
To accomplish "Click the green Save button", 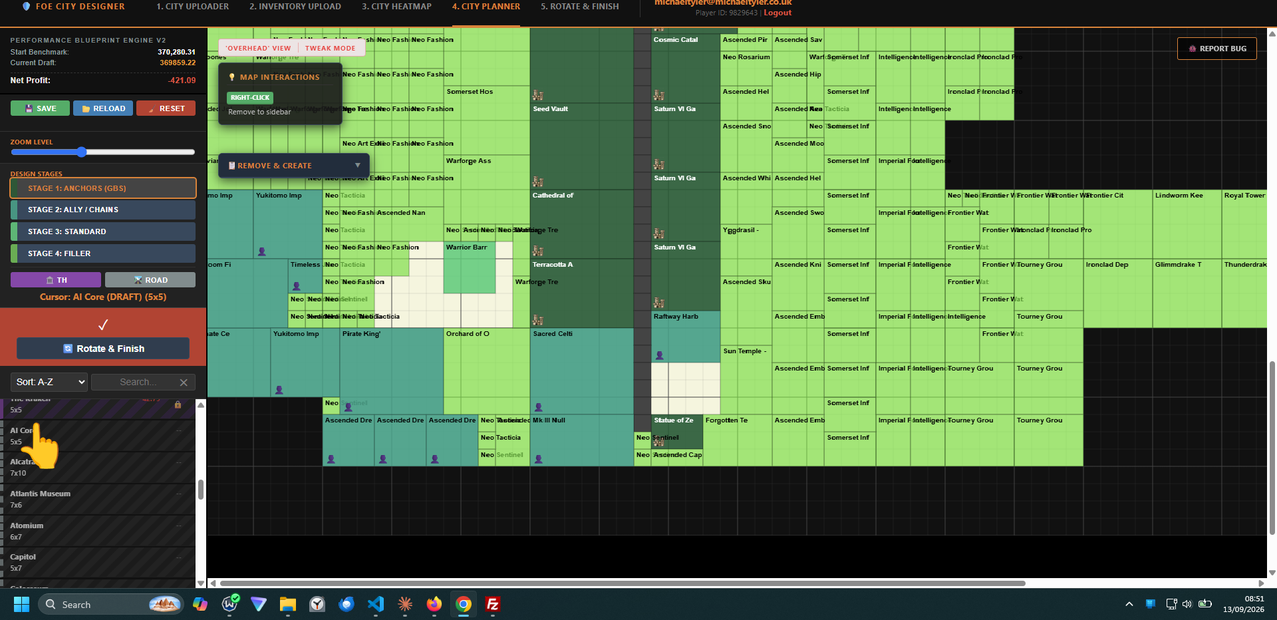I will (40, 108).
